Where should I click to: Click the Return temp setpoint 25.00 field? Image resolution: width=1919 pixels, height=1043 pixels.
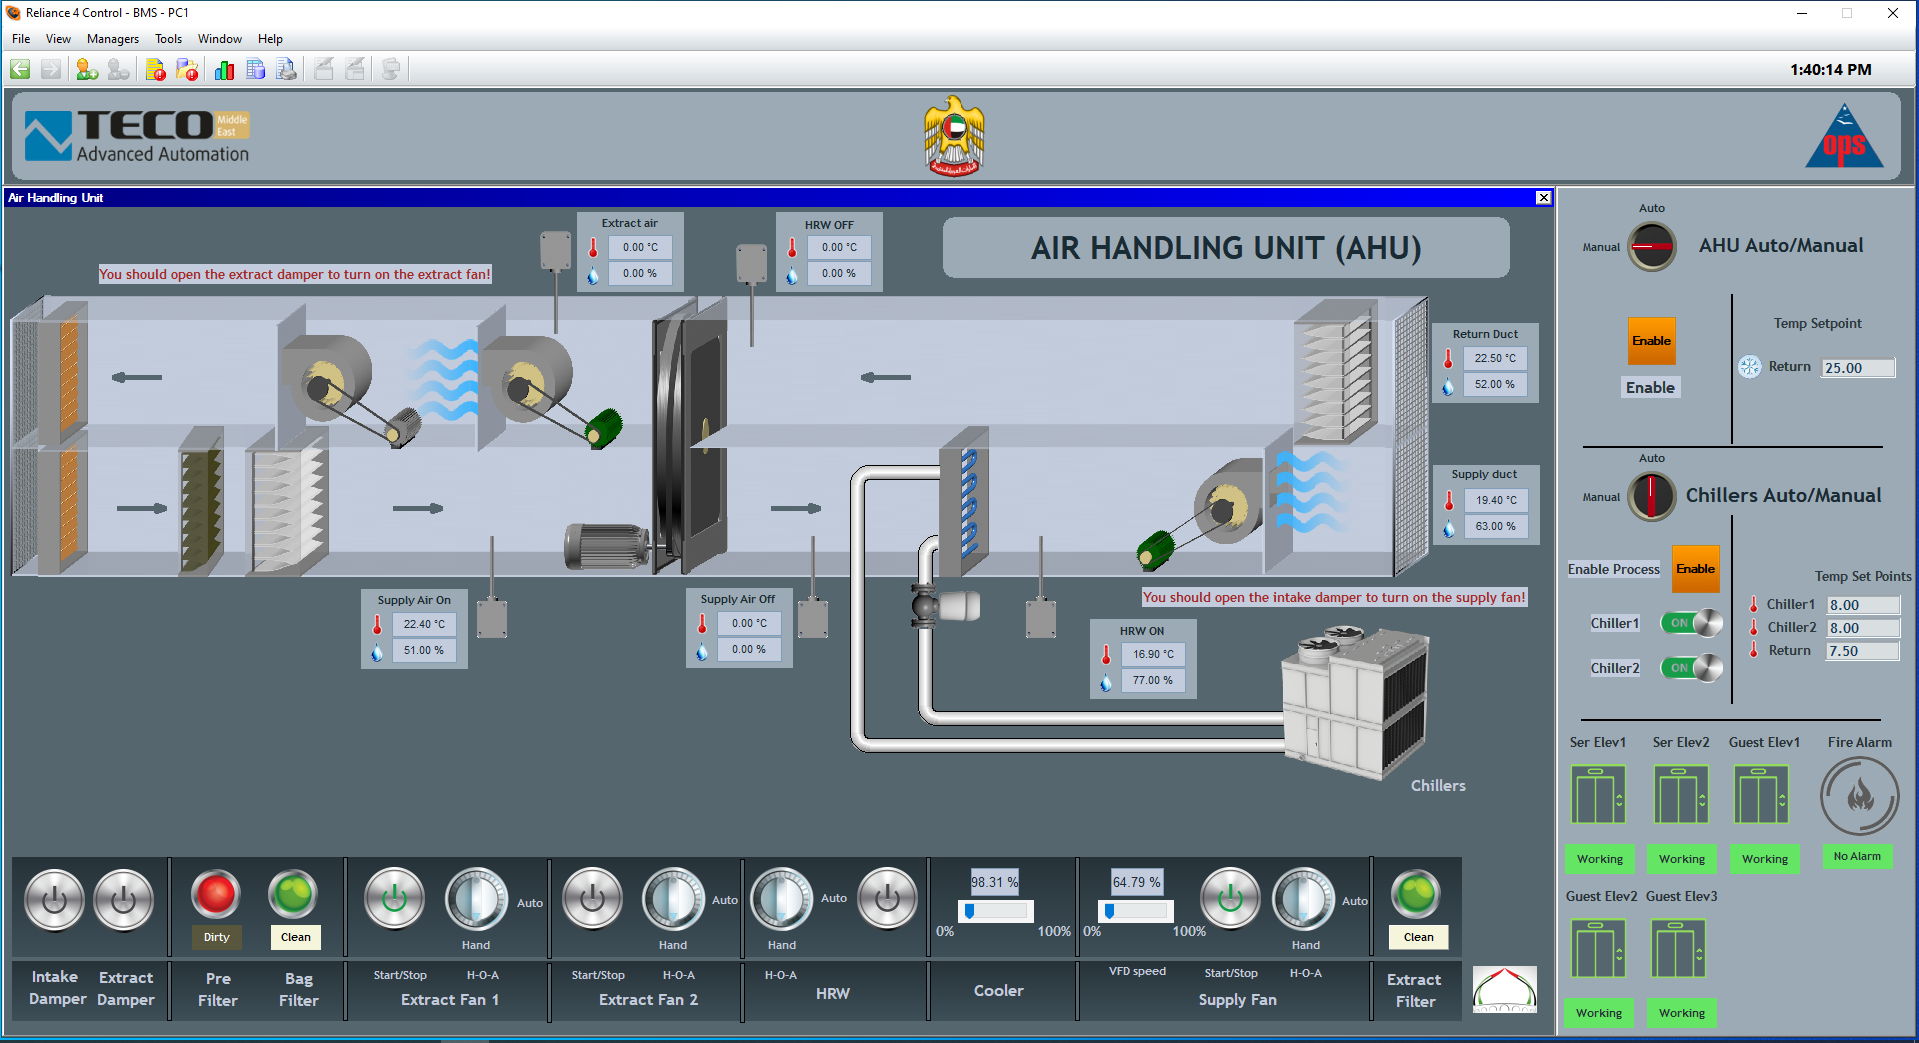click(1857, 368)
